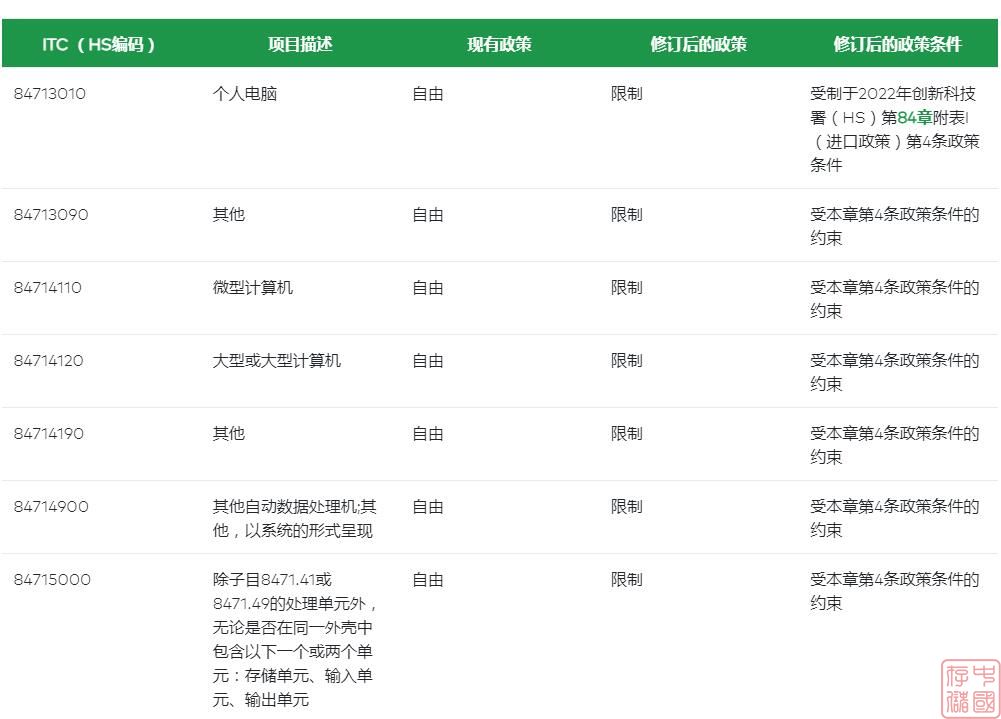The width and height of the screenshot is (1001, 719).
Task: Click the 修订后的政策条件 column header
Action: (x=897, y=45)
